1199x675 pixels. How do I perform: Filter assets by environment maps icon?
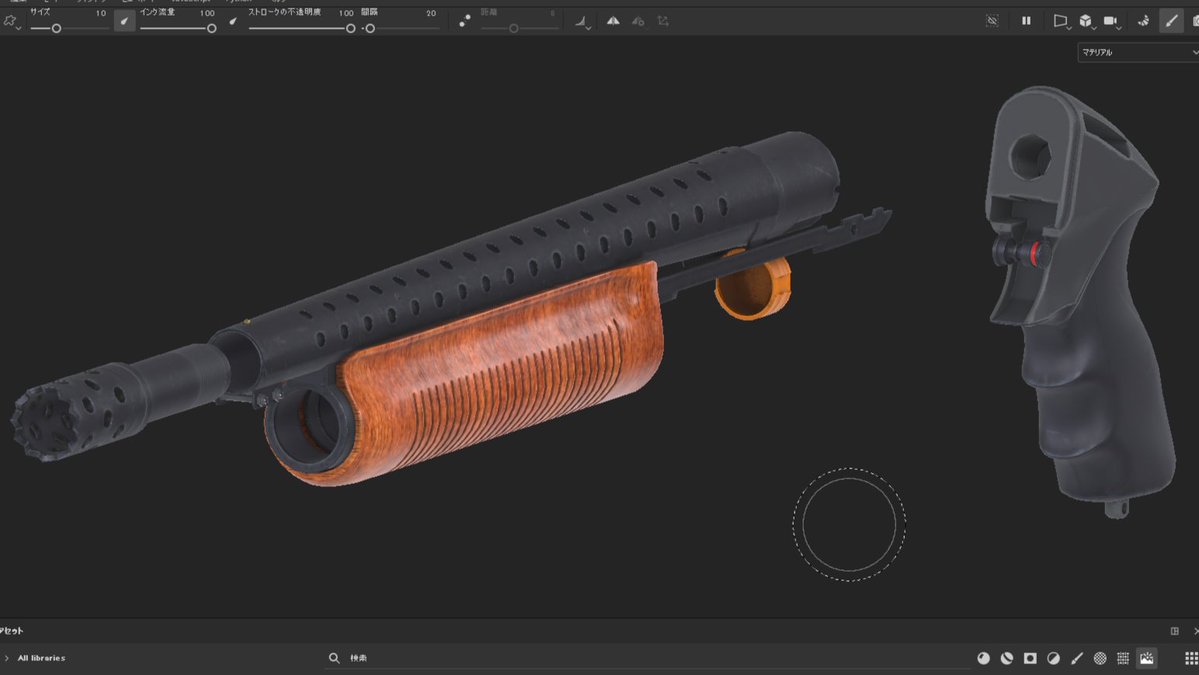[1146, 658]
